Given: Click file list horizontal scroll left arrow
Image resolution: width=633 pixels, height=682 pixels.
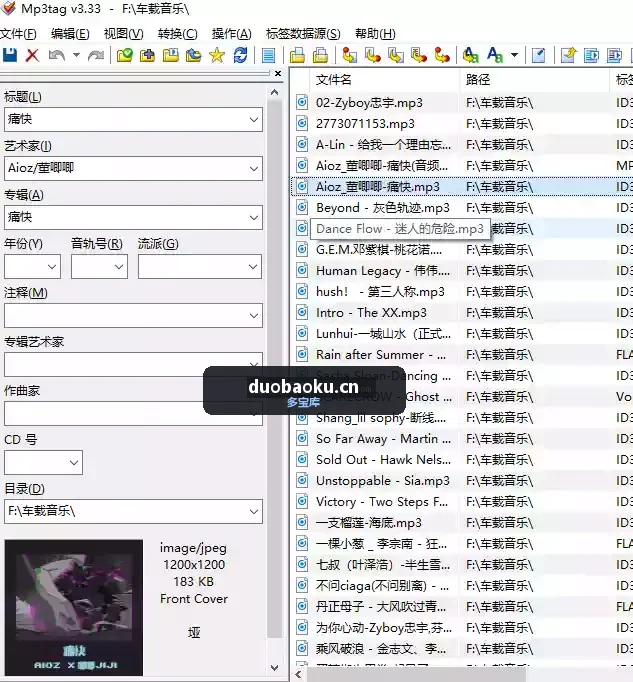Looking at the screenshot, I should coord(298,675).
